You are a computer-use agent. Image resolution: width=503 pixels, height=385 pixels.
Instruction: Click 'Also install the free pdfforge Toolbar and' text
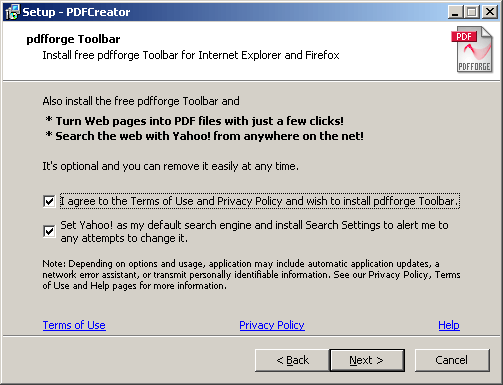pyautogui.click(x=141, y=101)
